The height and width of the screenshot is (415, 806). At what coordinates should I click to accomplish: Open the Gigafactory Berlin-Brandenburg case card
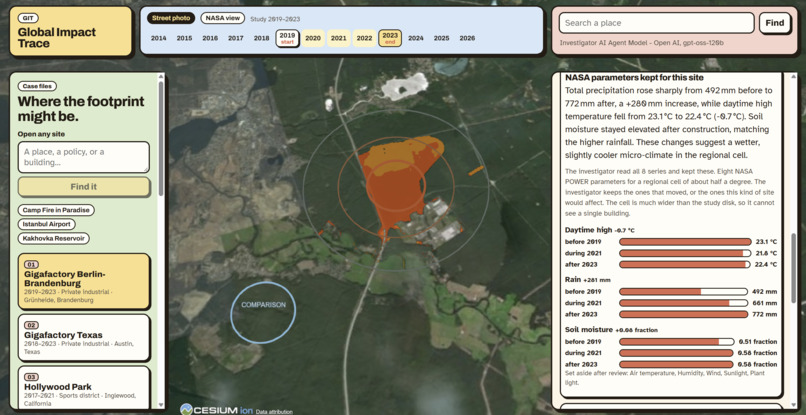(84, 281)
